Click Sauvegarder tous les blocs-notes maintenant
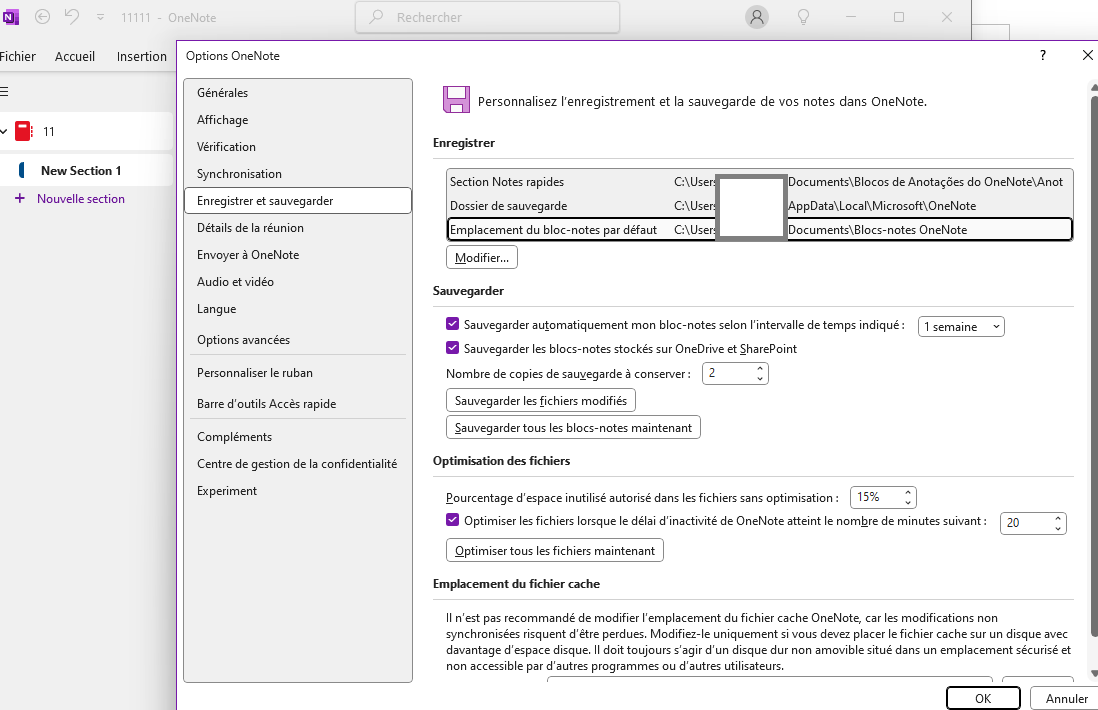Image resolution: width=1098 pixels, height=710 pixels. pos(573,428)
